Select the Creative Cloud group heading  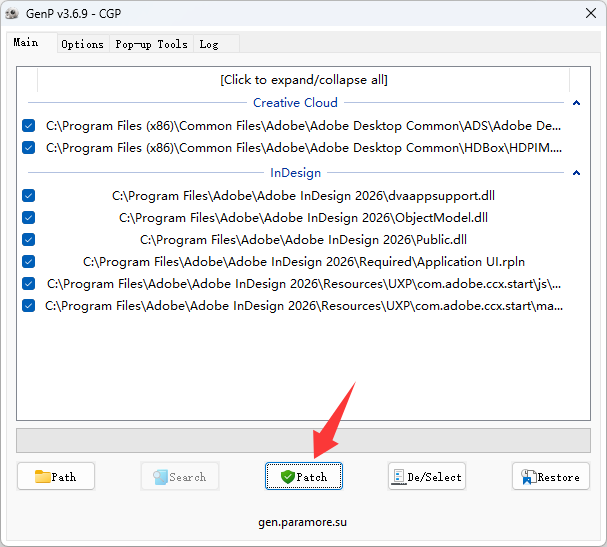point(295,103)
